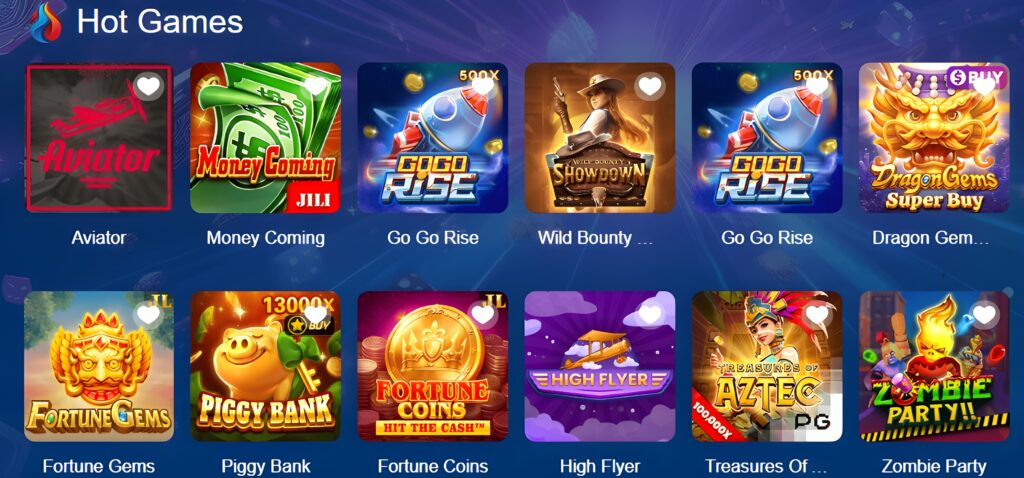The height and width of the screenshot is (478, 1024).
Task: Click heart icon on Piggy Bank
Action: tap(315, 314)
